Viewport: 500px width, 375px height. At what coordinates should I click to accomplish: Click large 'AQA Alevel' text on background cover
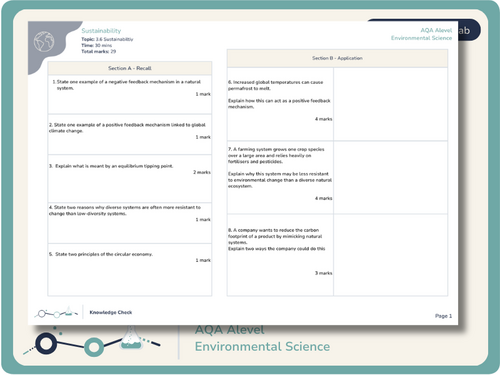coord(230,330)
